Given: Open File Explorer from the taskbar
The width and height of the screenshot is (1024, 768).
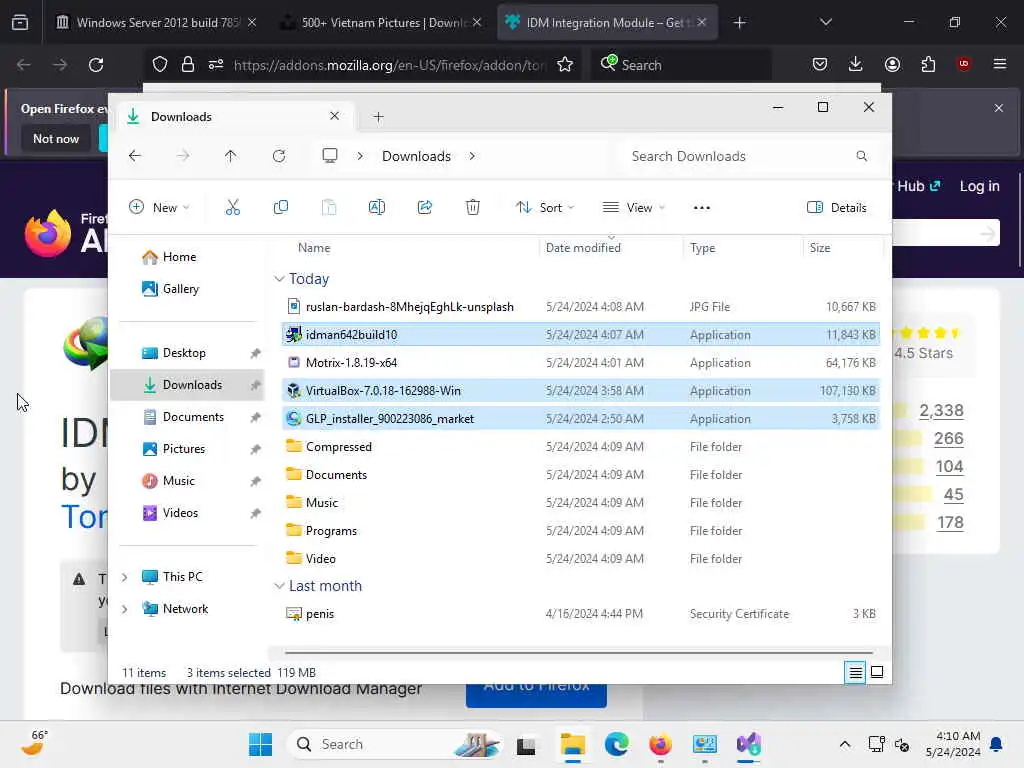Looking at the screenshot, I should 573,744.
